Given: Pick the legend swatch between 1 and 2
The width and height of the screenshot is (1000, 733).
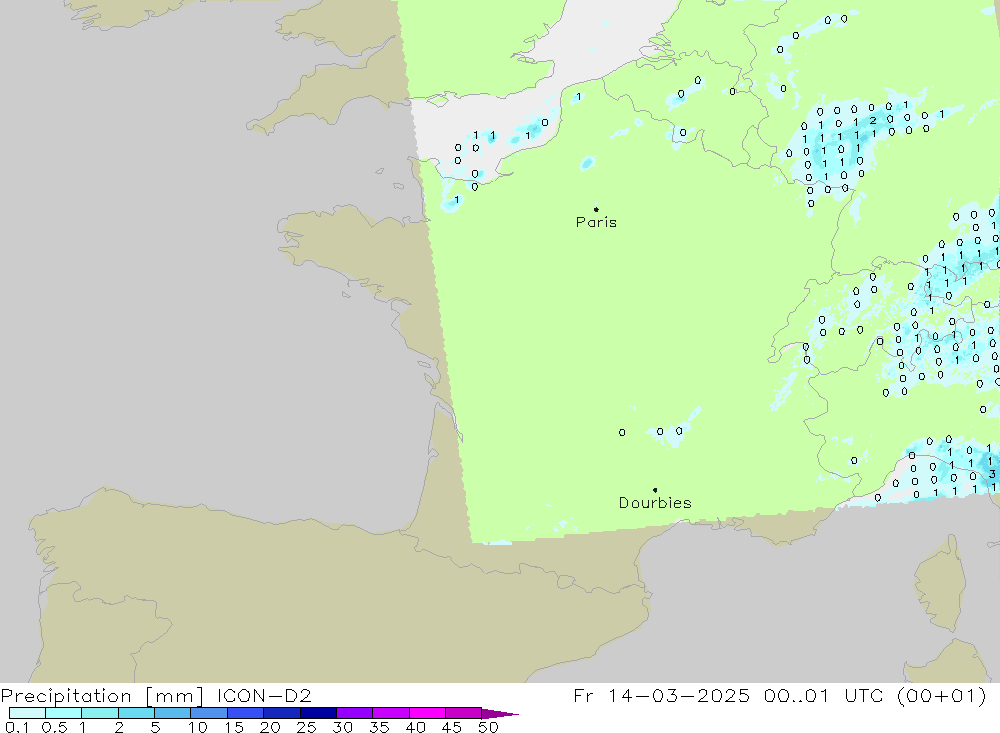Looking at the screenshot, I should tap(100, 713).
